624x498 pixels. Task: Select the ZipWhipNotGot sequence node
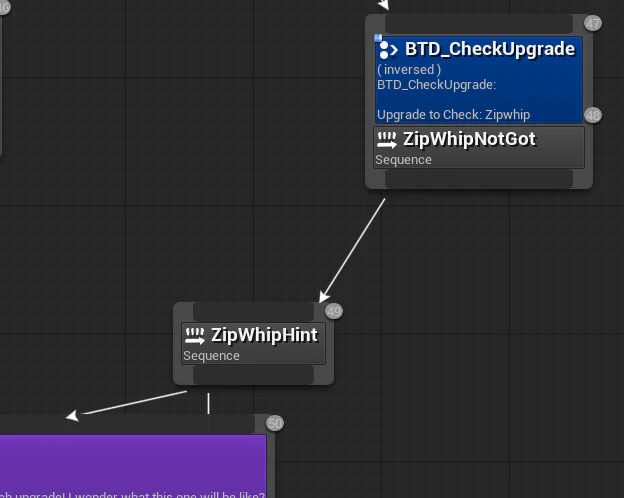pyautogui.click(x=479, y=147)
